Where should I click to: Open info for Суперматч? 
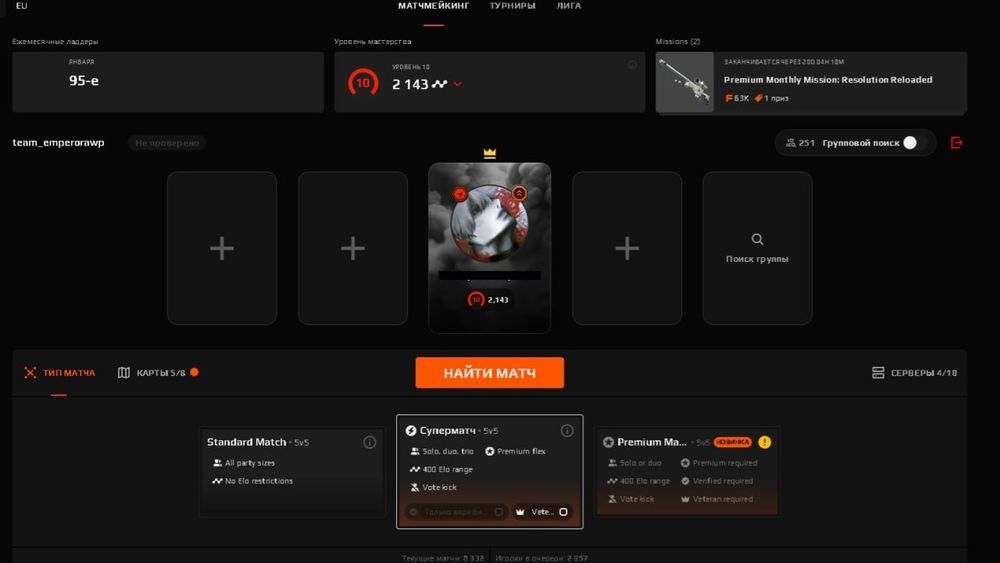(567, 431)
